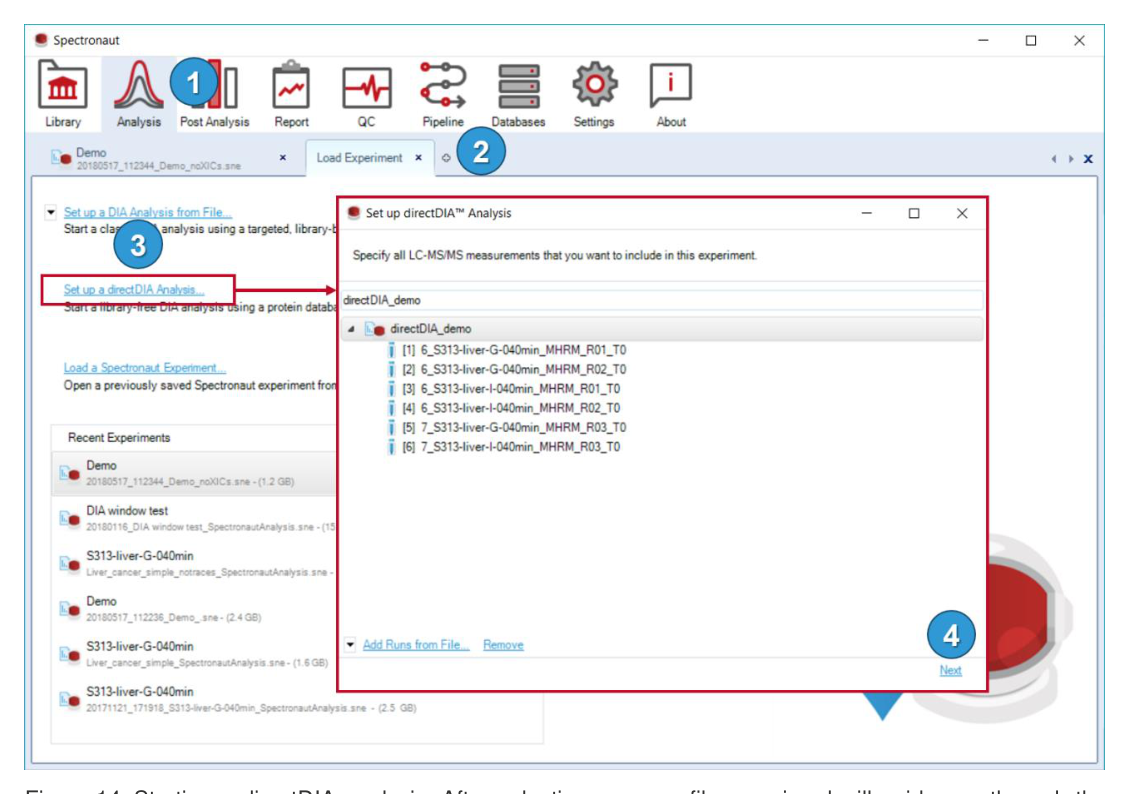Click the tab scroll right arrow
This screenshot has height=794, width=1129.
pos(1071,158)
